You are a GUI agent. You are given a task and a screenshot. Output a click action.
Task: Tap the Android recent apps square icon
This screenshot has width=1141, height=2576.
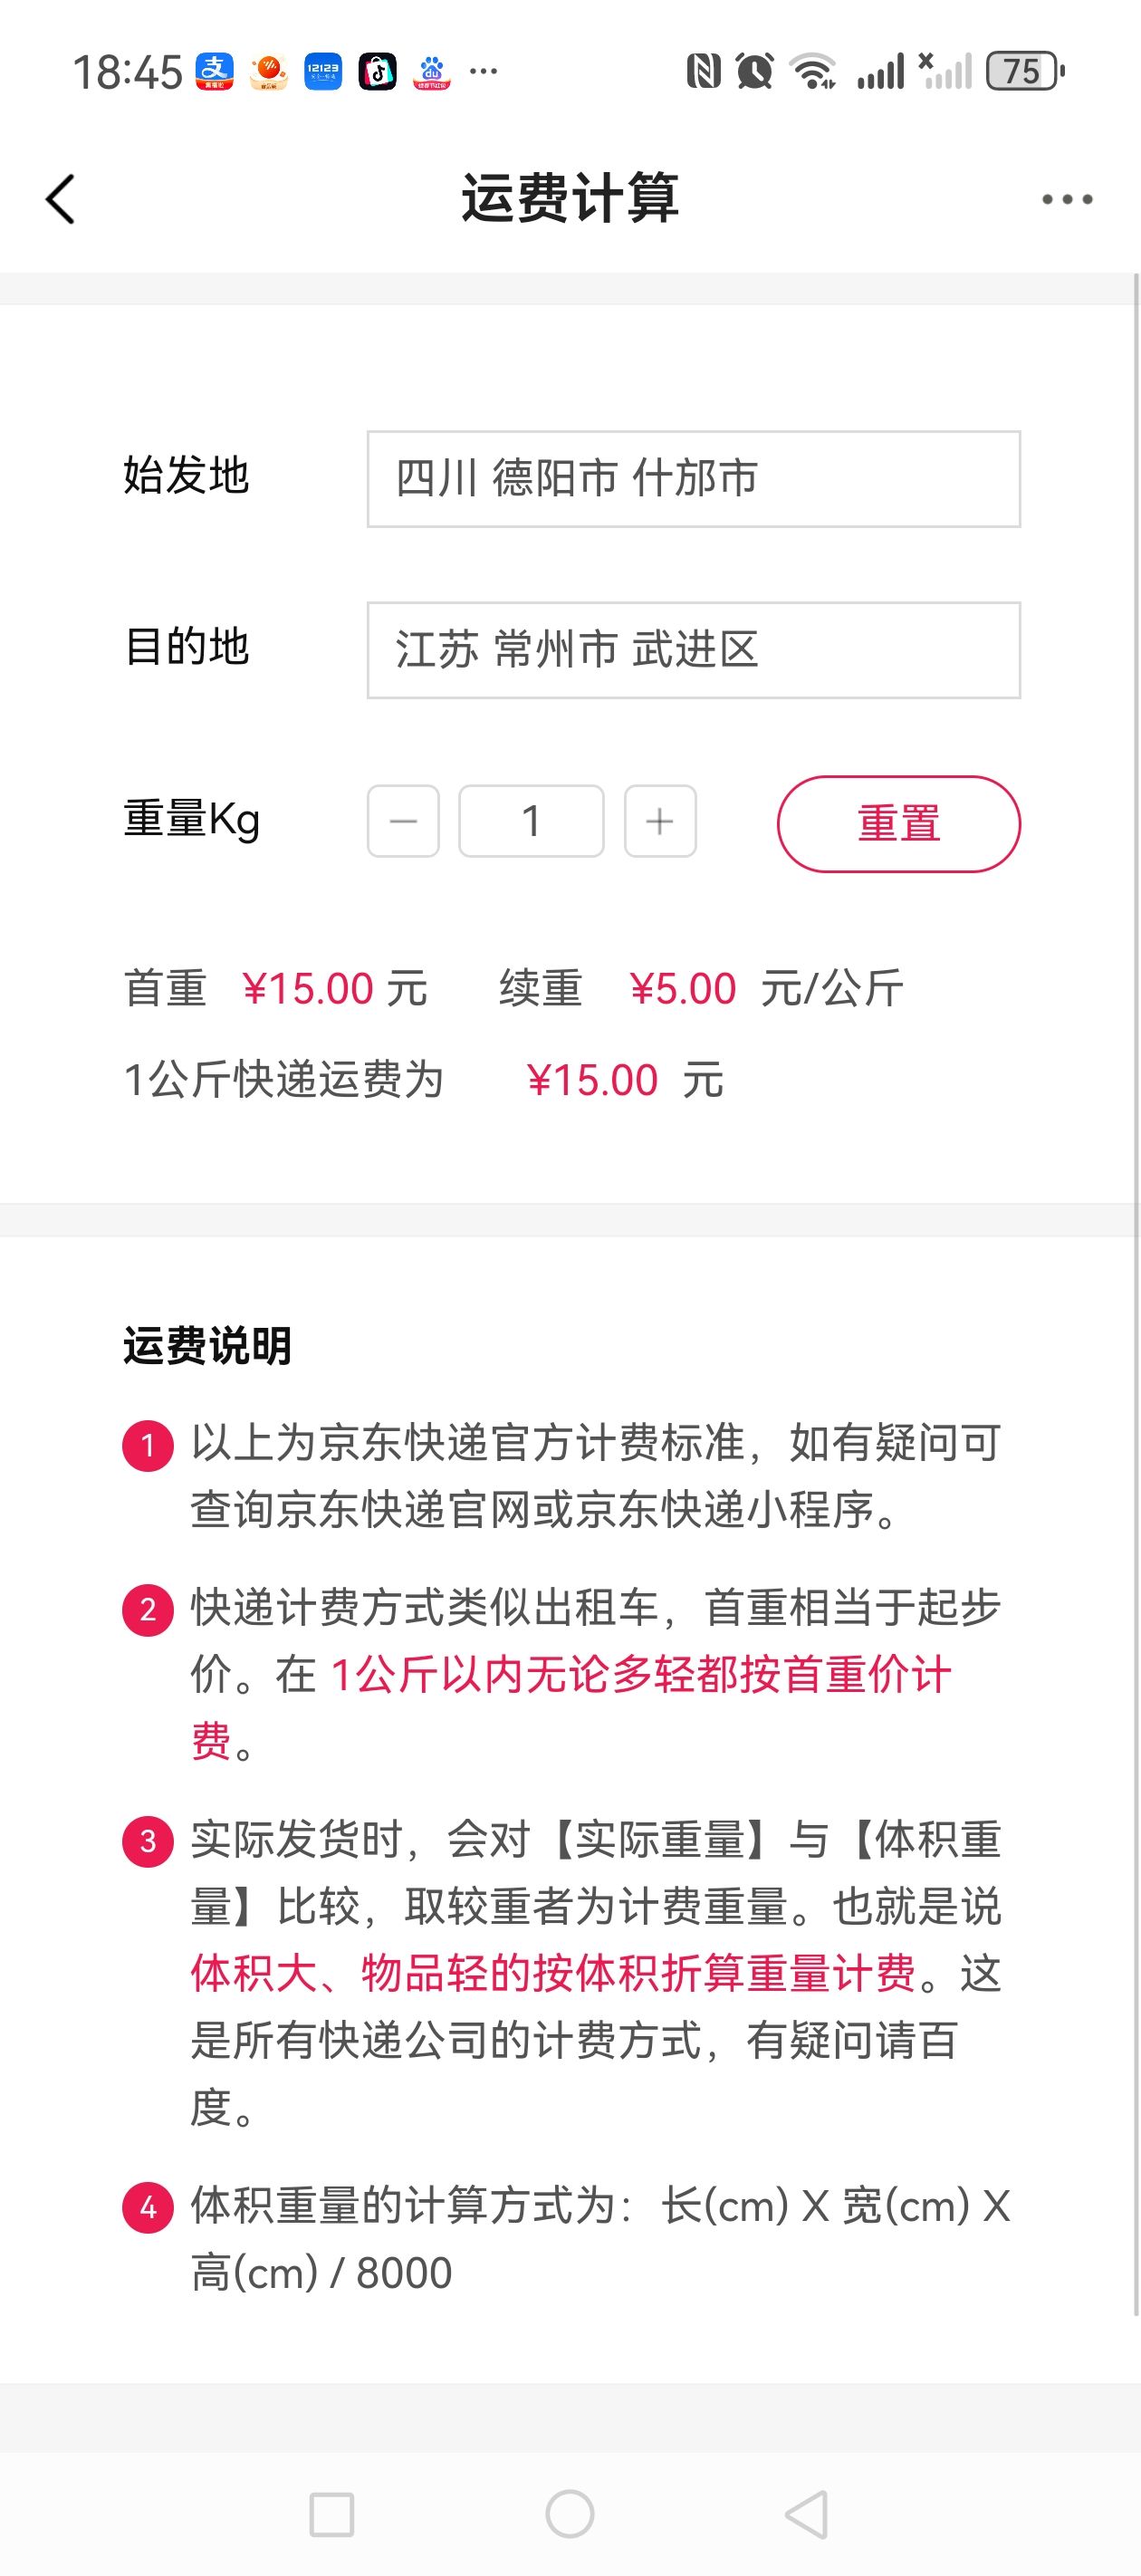pyautogui.click(x=332, y=2514)
